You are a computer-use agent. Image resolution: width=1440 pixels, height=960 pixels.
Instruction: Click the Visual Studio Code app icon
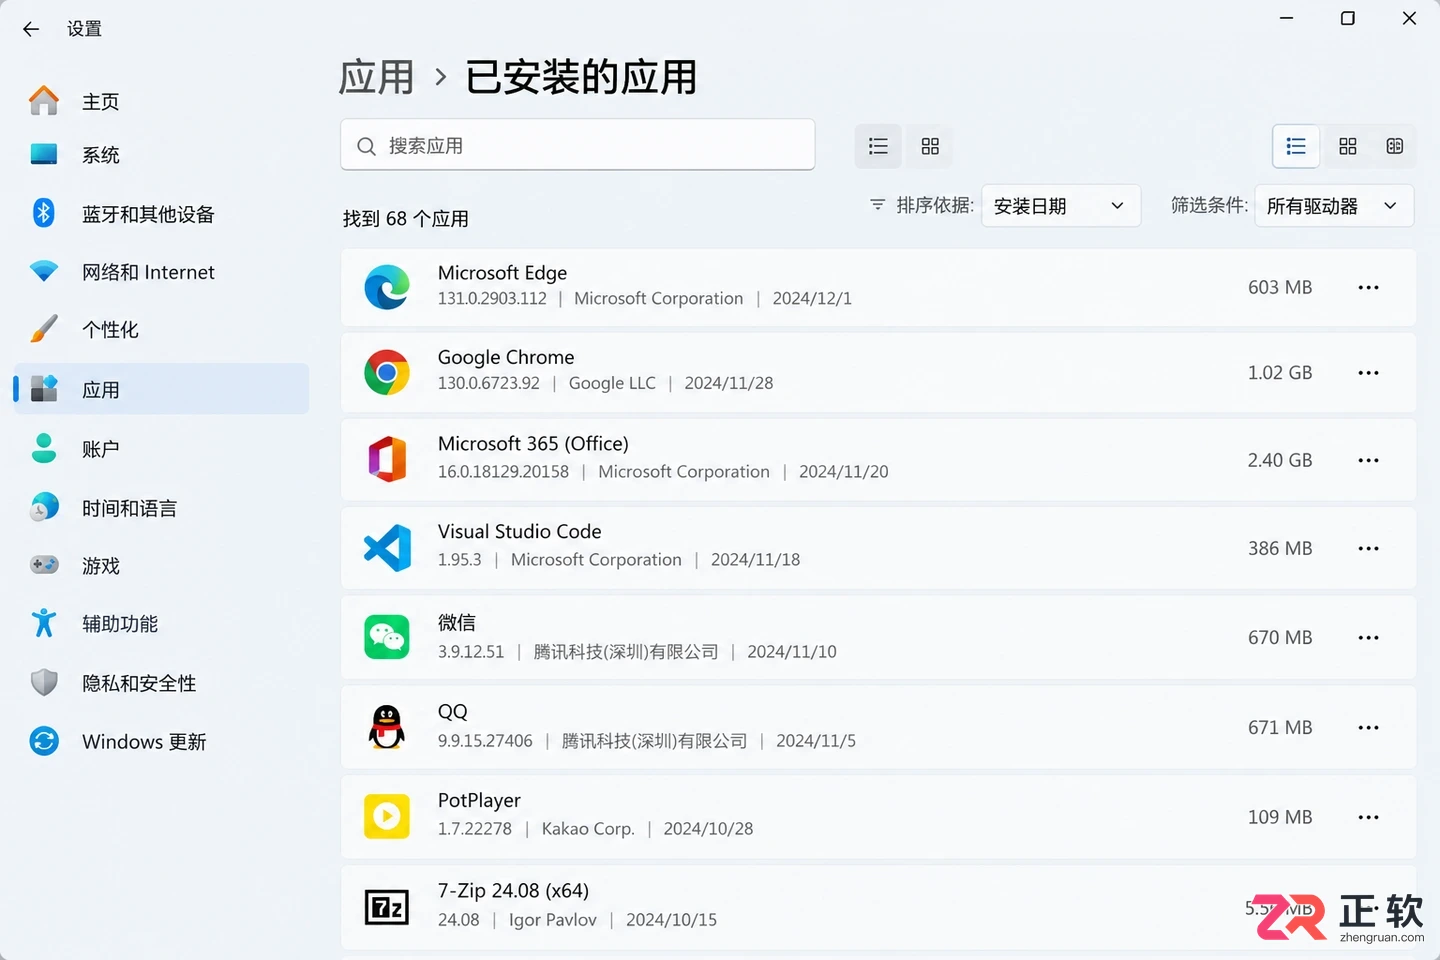(x=387, y=548)
